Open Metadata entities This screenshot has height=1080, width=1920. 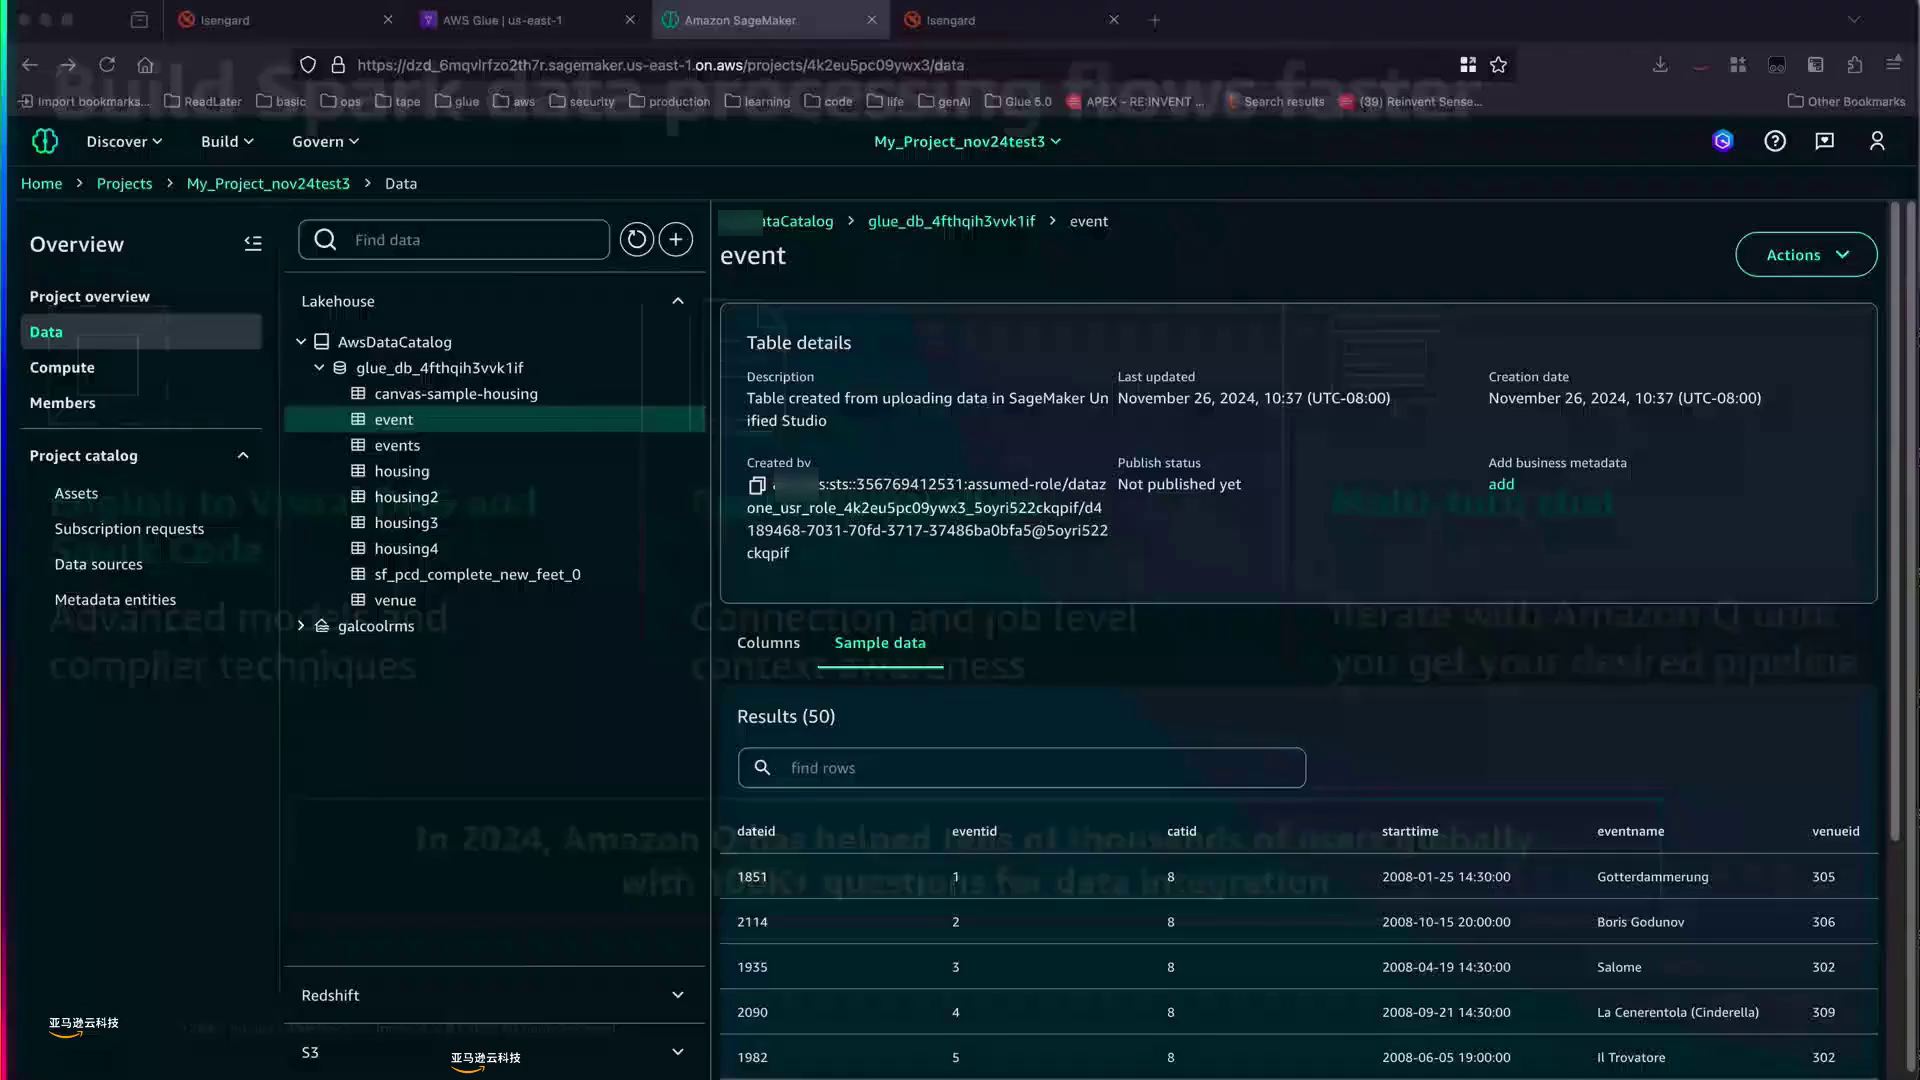(115, 600)
